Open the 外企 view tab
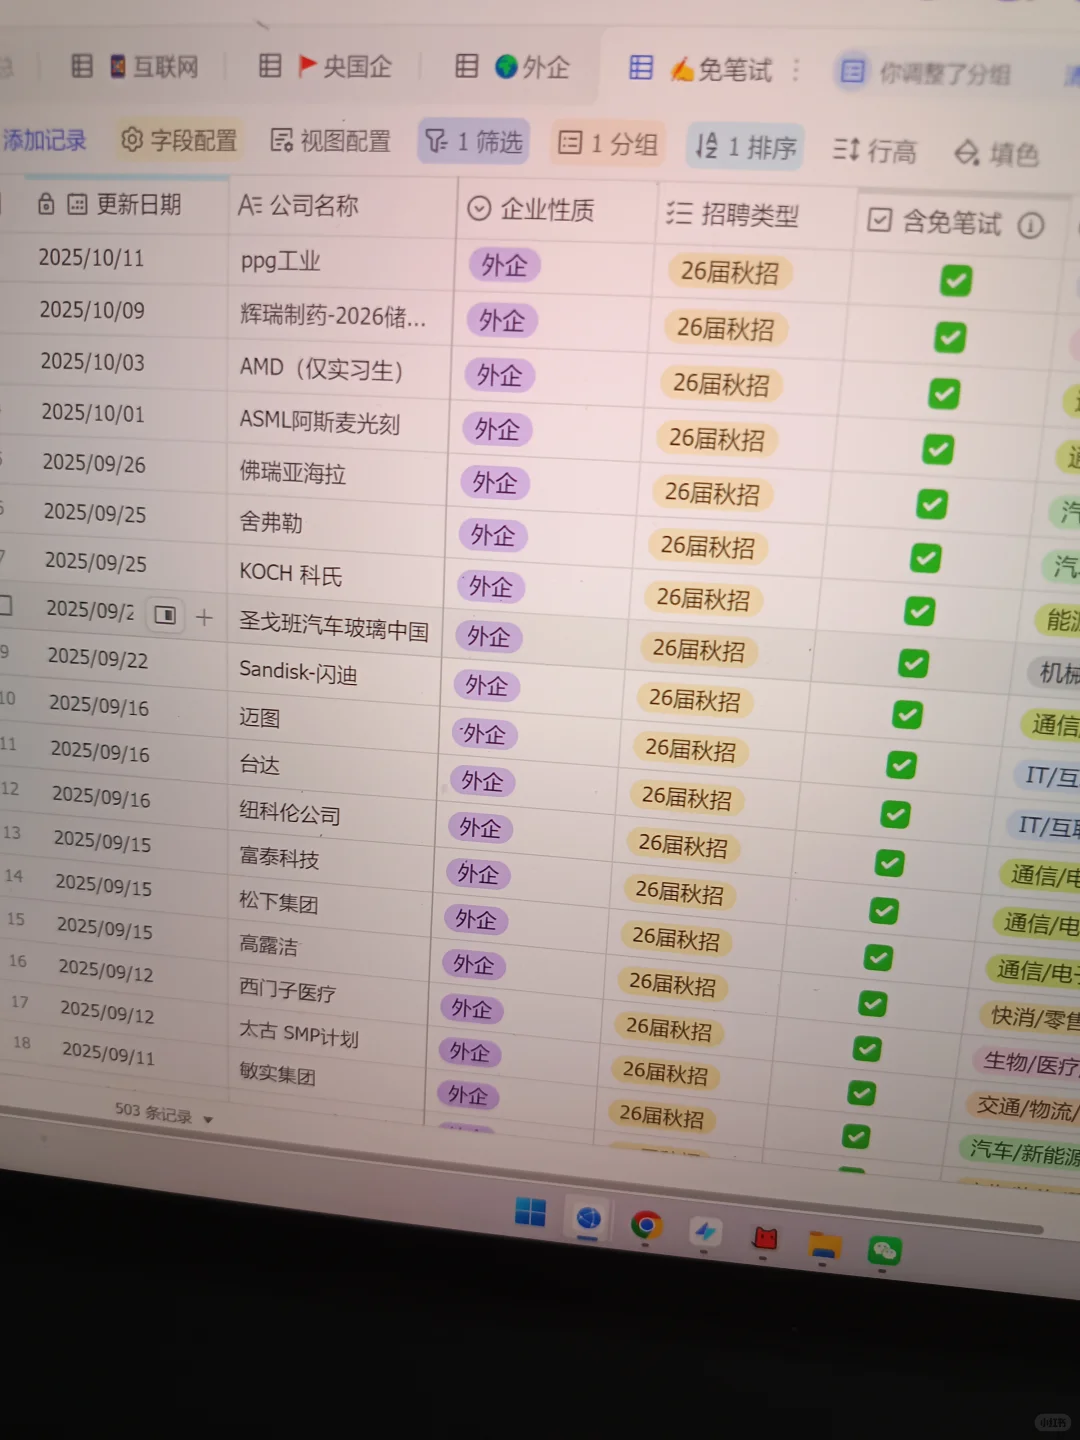The width and height of the screenshot is (1080, 1440). [512, 66]
